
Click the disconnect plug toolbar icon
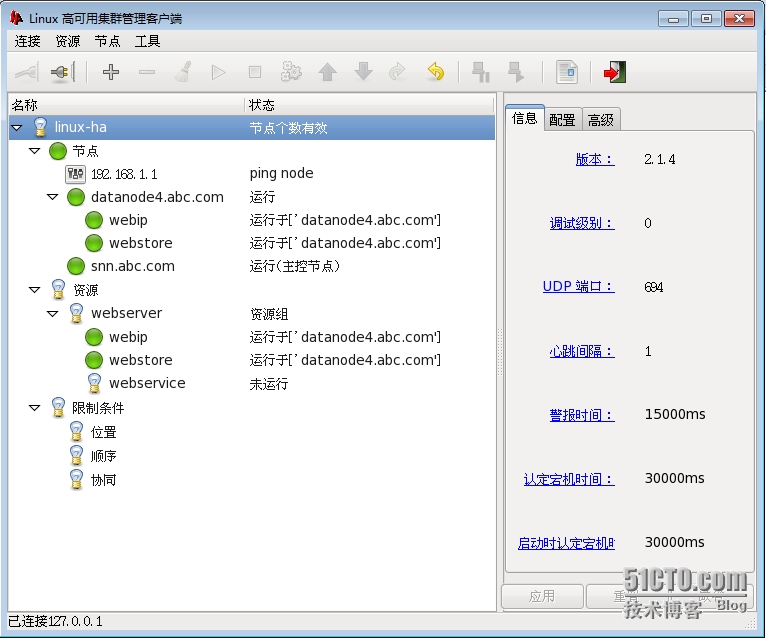pos(63,72)
